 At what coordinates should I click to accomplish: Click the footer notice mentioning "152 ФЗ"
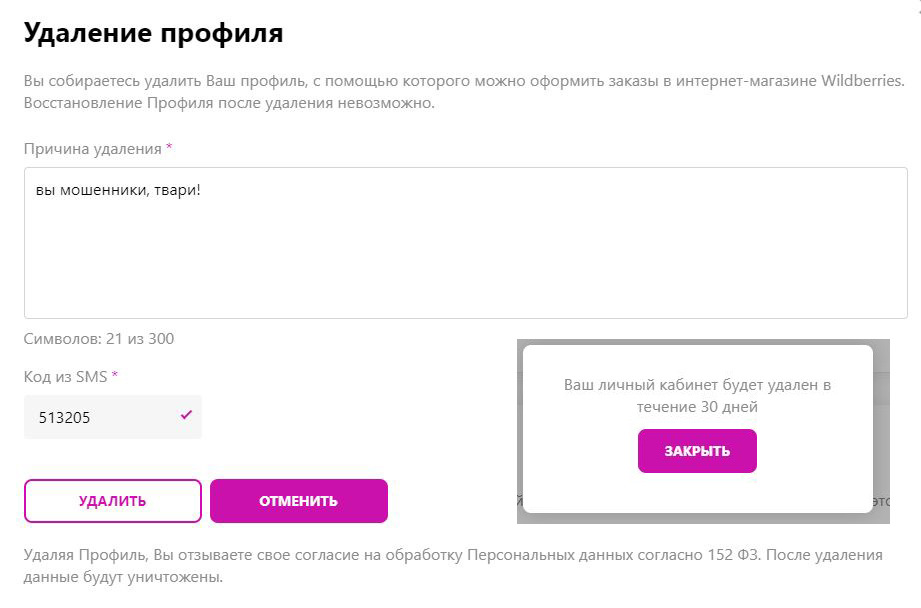pyautogui.click(x=452, y=554)
